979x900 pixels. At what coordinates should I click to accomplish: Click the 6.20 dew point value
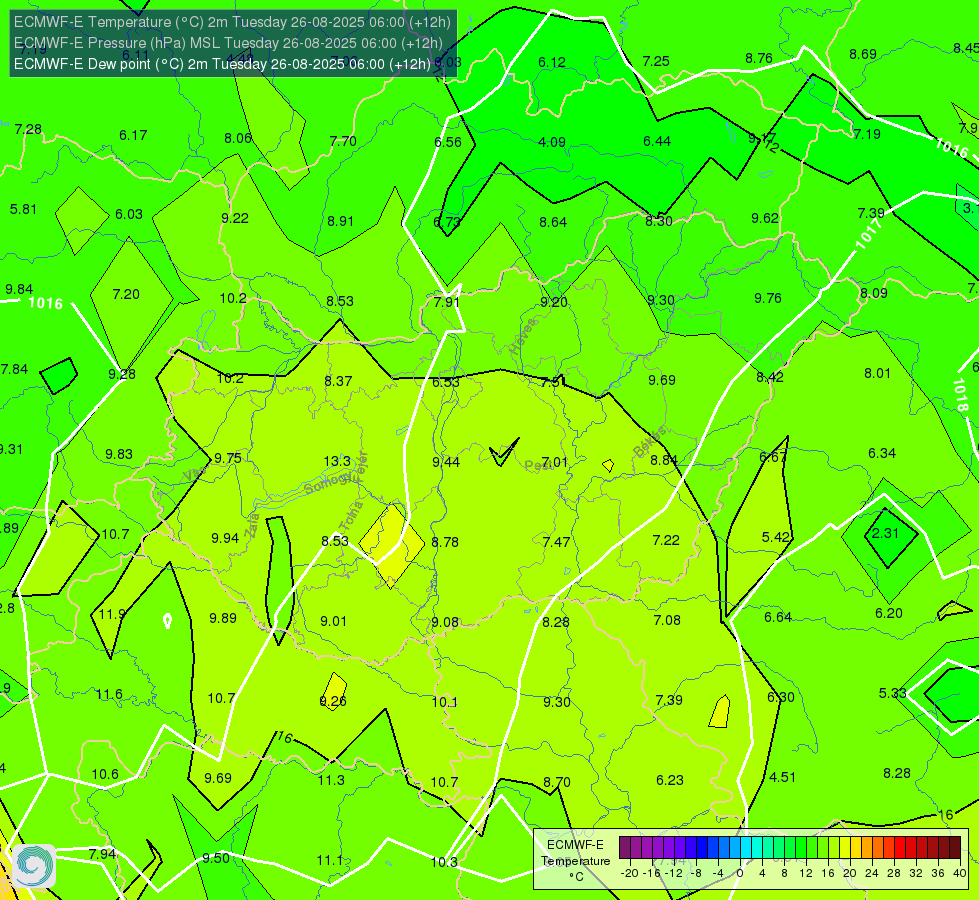888,613
